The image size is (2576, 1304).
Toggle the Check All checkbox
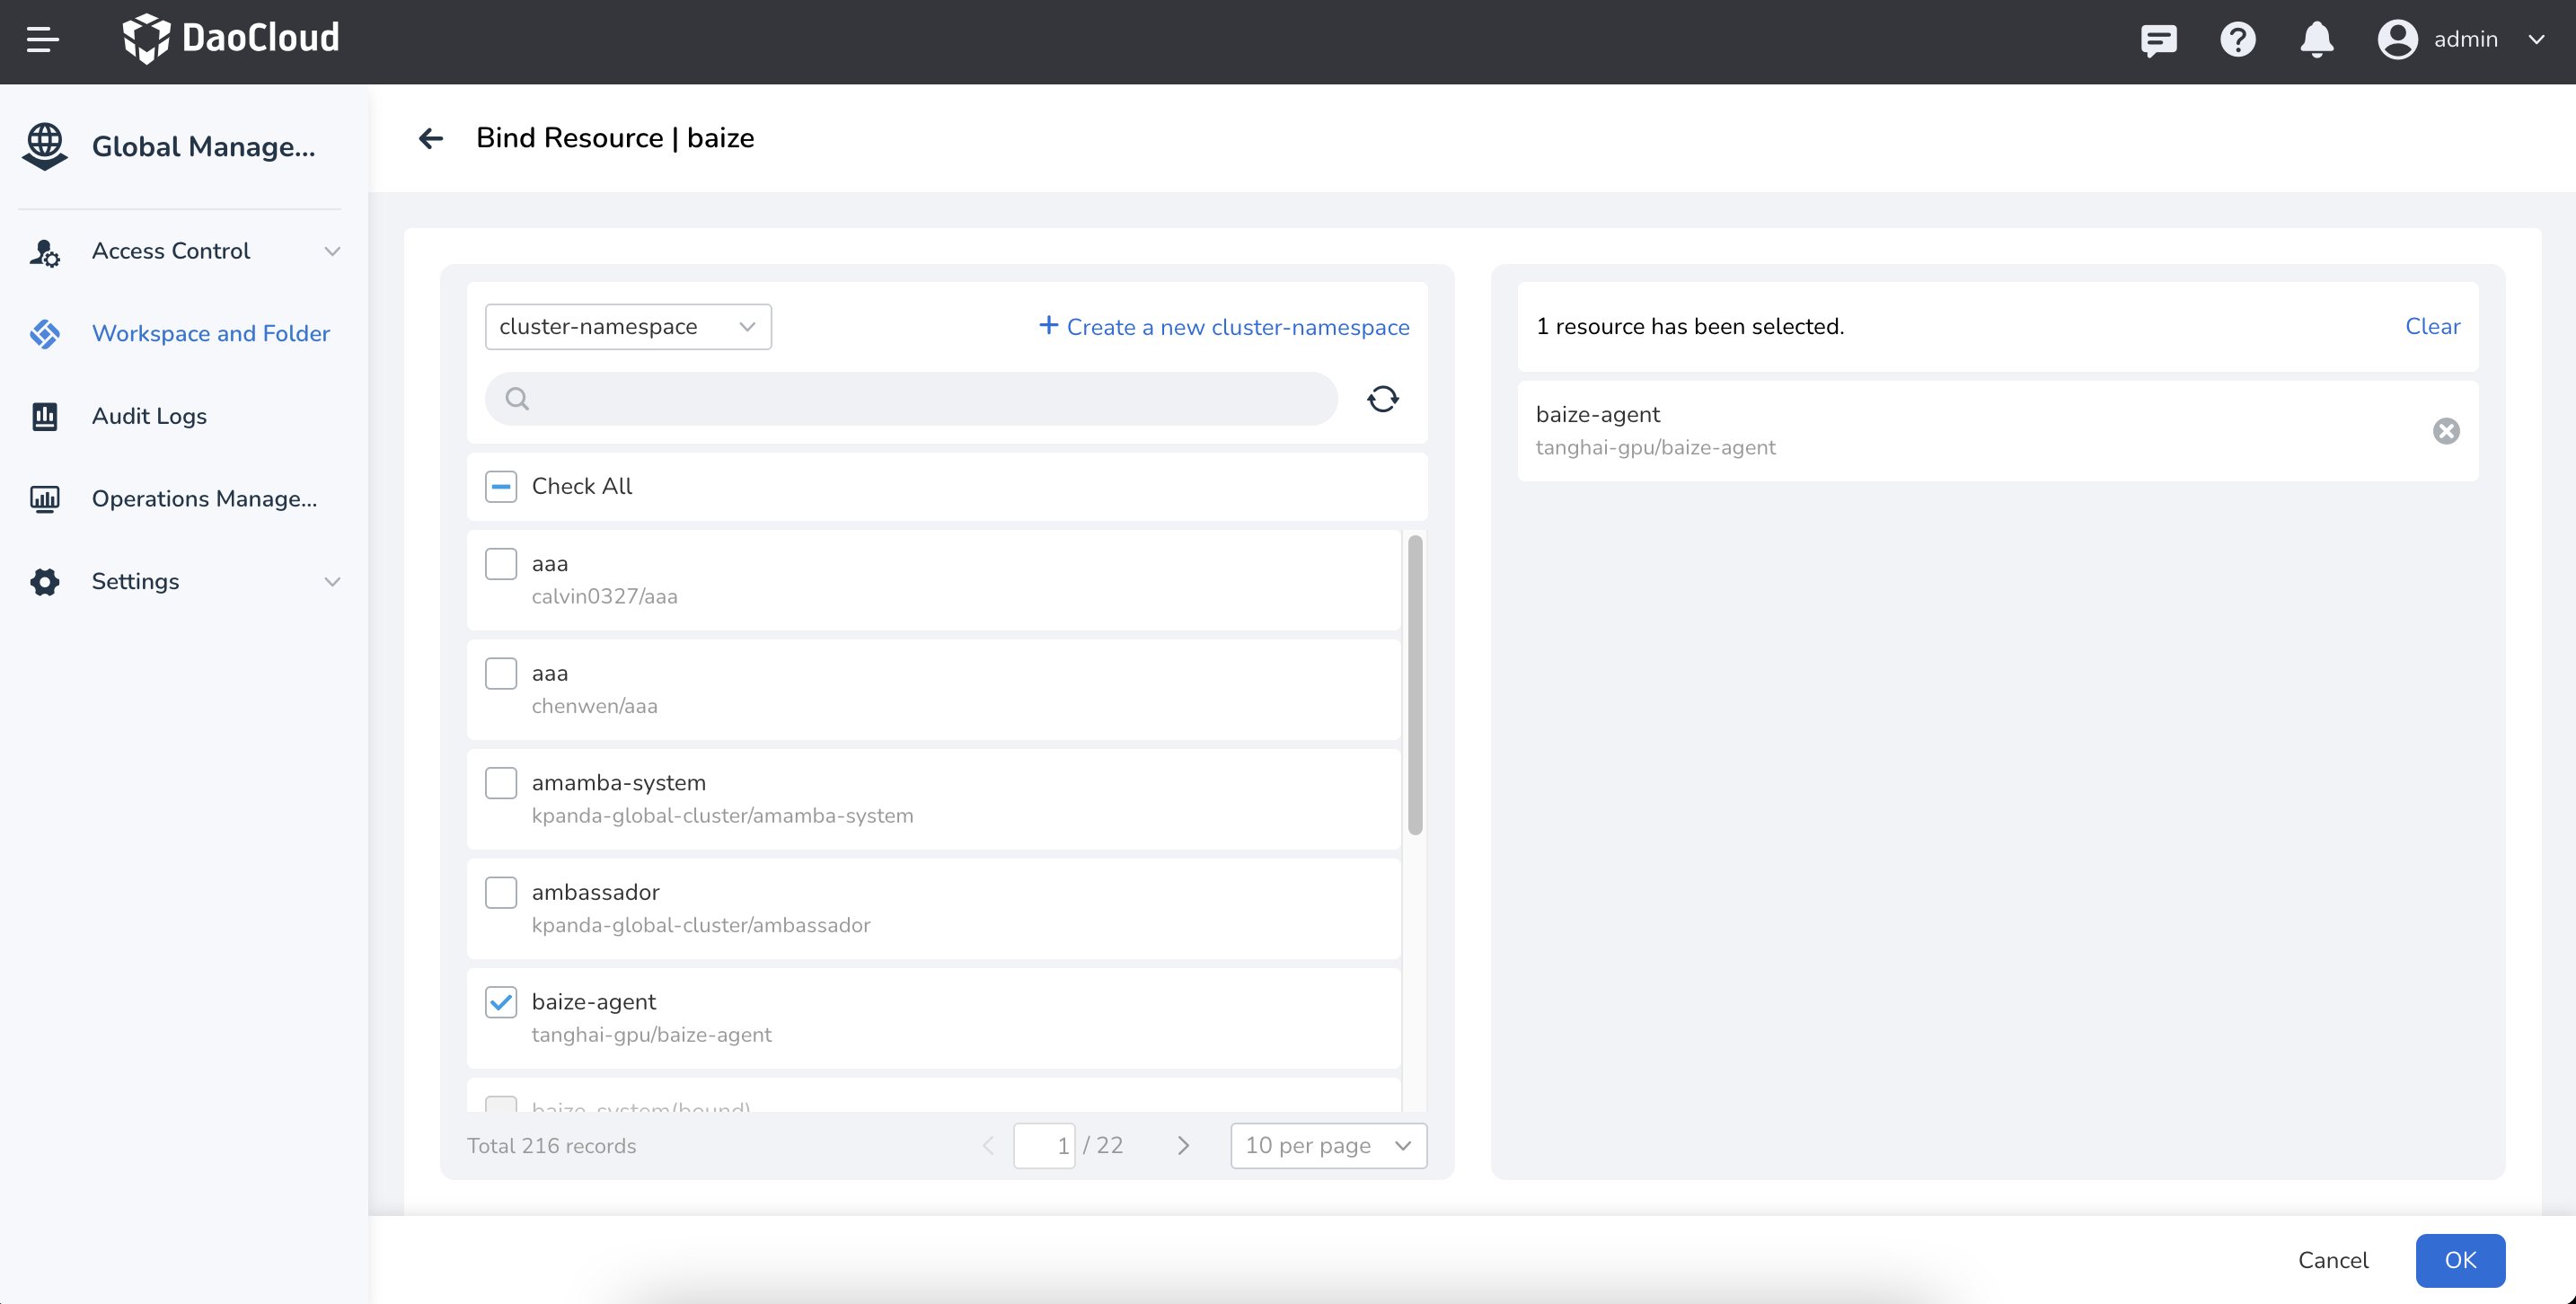coord(501,487)
